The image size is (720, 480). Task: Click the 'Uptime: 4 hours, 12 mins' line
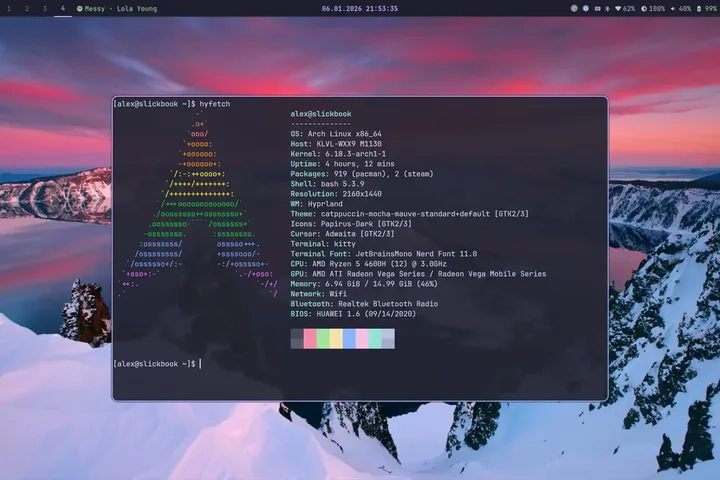pos(343,164)
